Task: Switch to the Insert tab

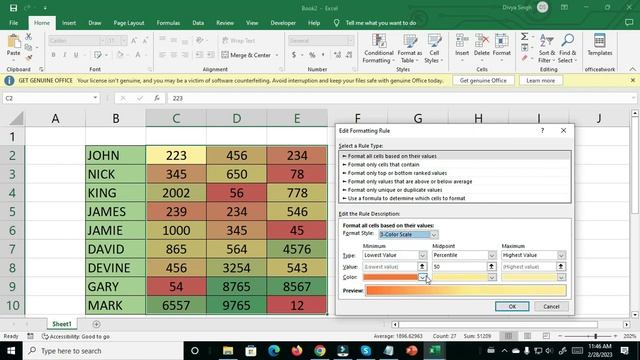Action: click(69, 23)
